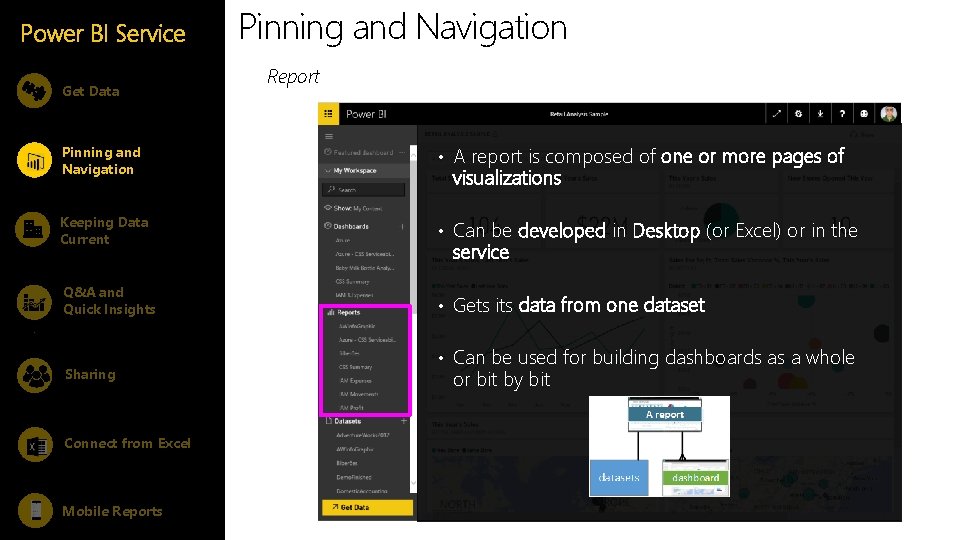
Task: Click the more options next to Dashboards
Action: 403,227
